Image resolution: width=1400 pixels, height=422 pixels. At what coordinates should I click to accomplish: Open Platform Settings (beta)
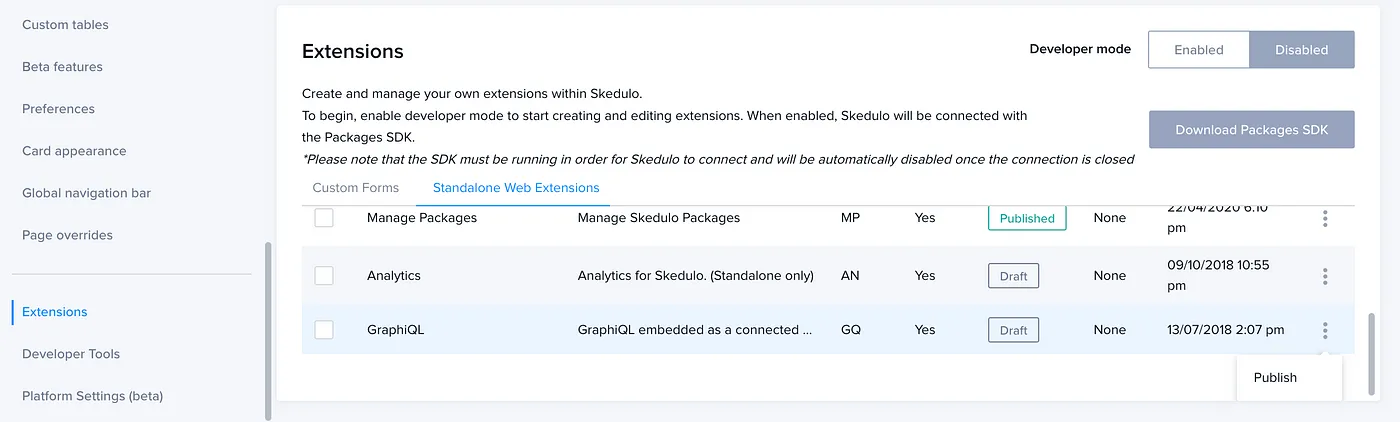92,396
